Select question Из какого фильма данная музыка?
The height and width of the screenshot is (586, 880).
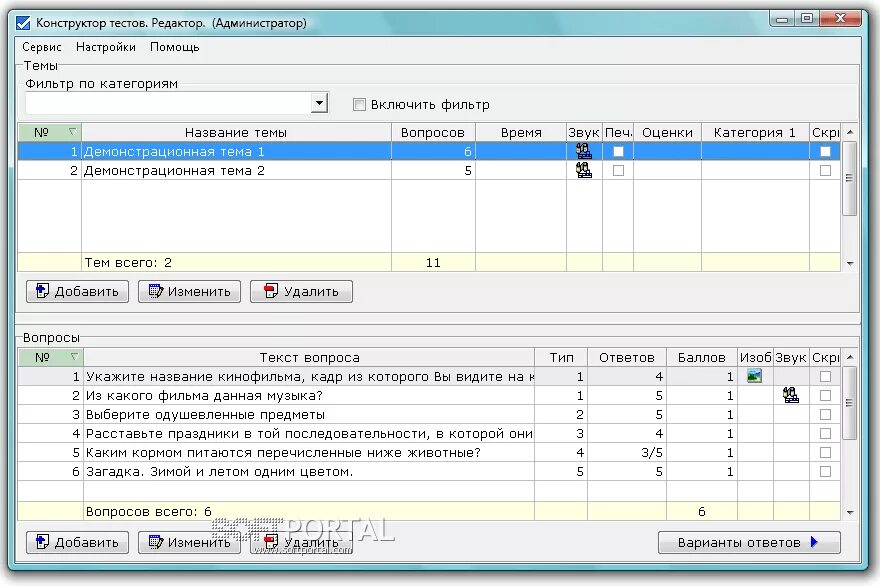(x=429, y=395)
